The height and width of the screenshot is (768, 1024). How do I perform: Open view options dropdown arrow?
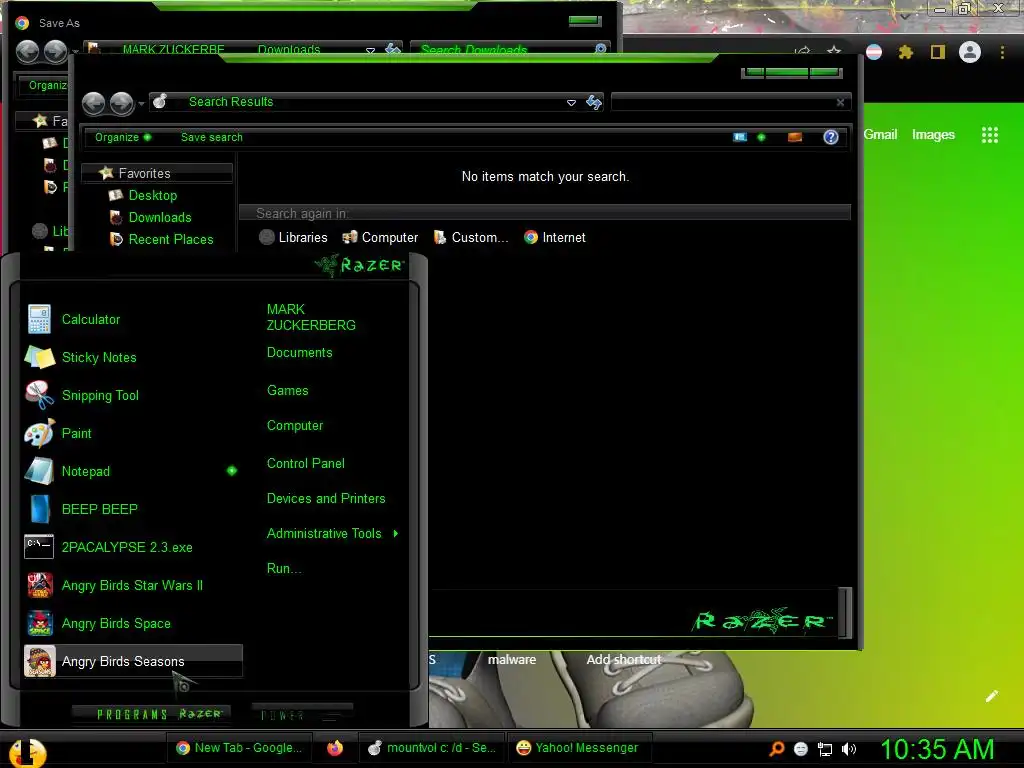point(761,137)
